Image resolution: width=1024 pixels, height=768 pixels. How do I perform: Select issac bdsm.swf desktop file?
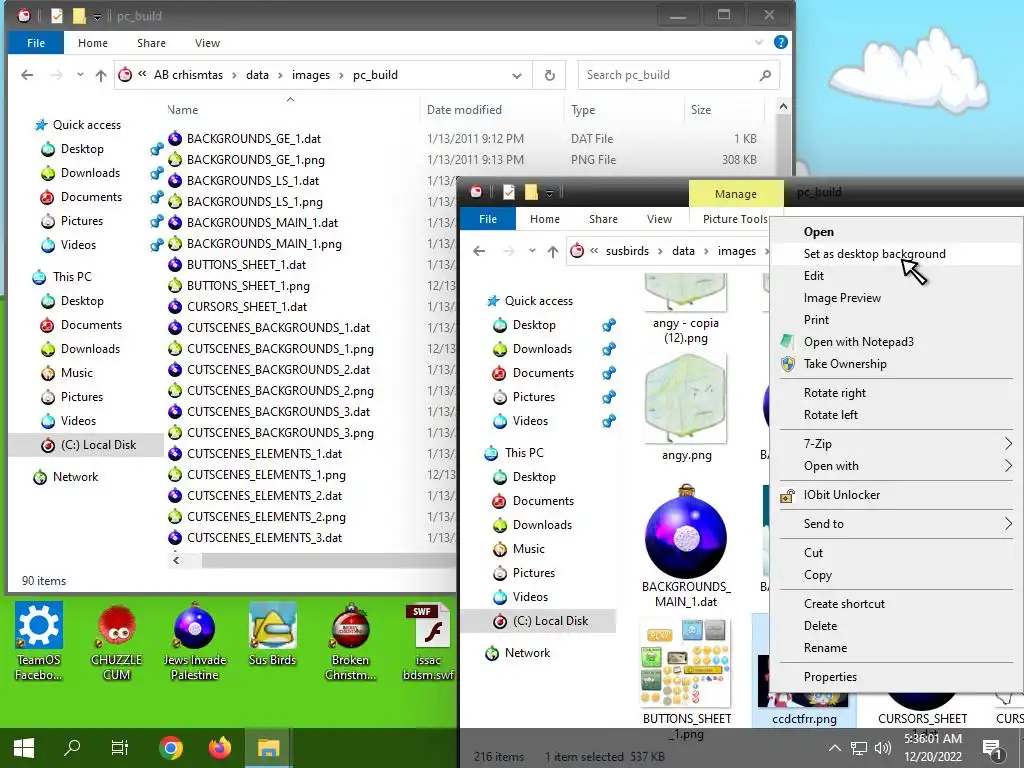pyautogui.click(x=428, y=641)
